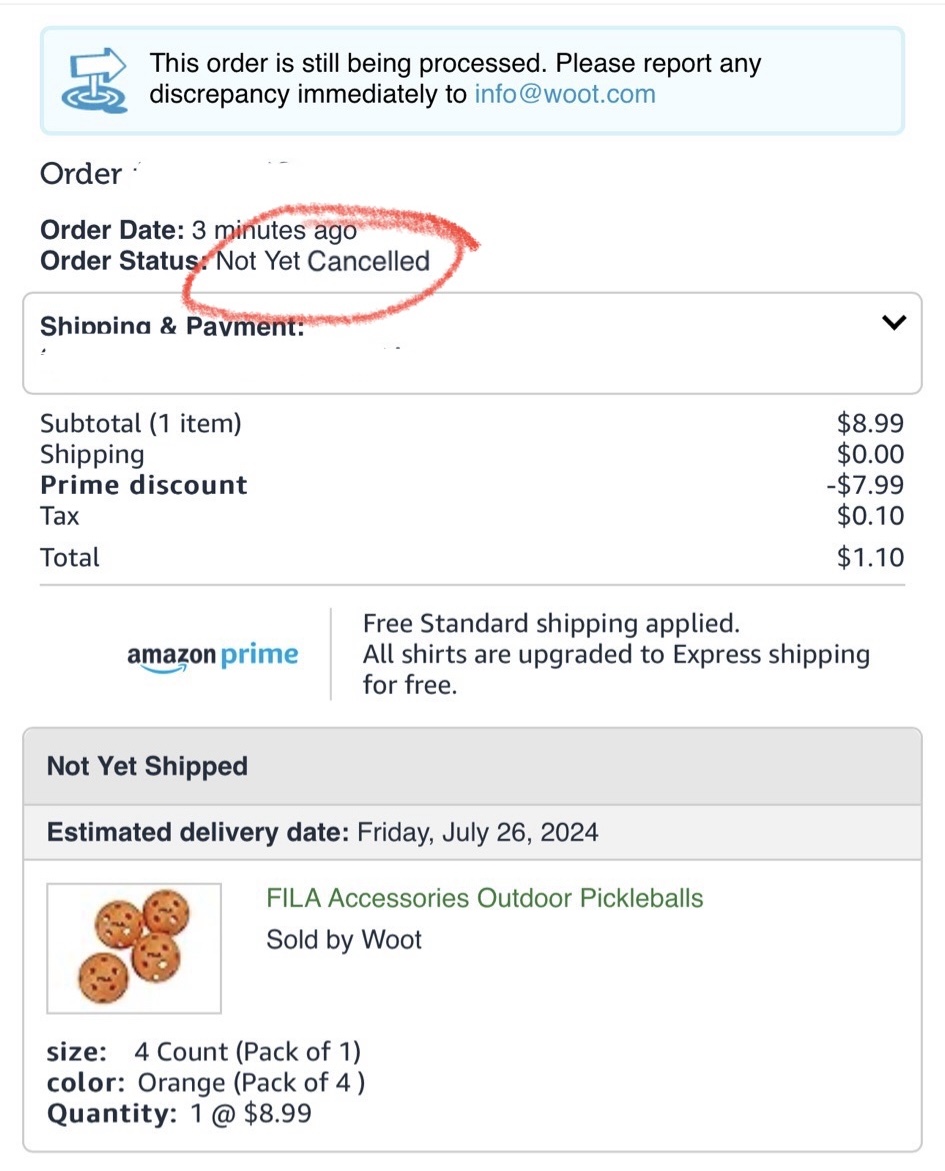Click the Quantity 1 @ $8.99 line
Viewport: 945px width, 1171px height.
click(179, 1113)
